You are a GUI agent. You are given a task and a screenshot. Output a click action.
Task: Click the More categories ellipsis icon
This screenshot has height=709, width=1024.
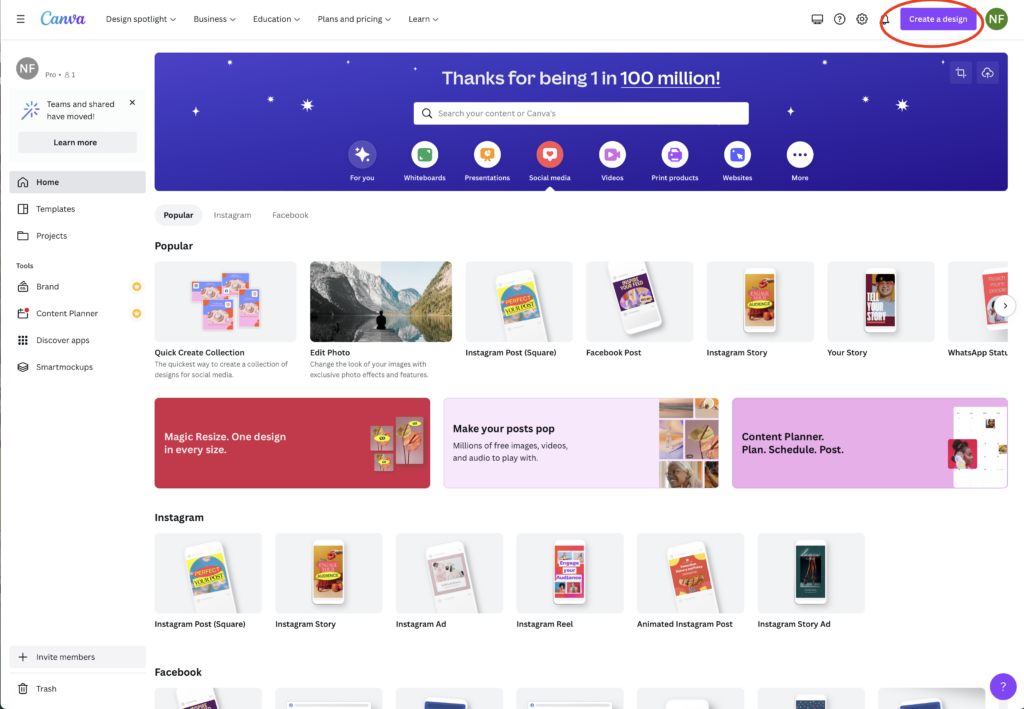tap(800, 155)
